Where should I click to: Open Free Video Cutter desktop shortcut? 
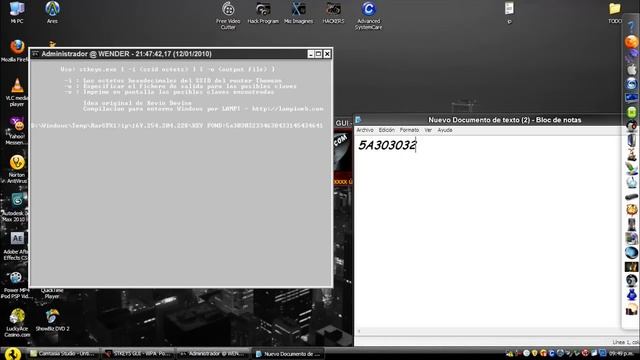(x=228, y=16)
